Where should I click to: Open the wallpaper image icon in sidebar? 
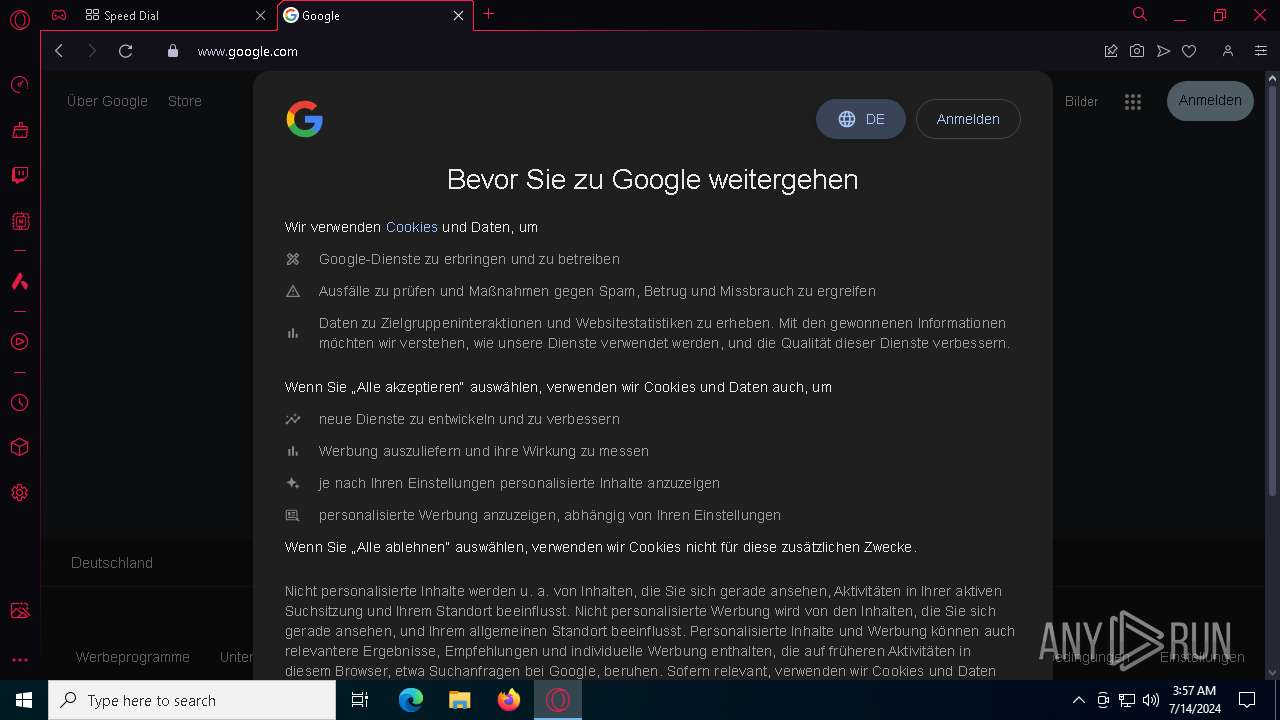pyautogui.click(x=19, y=611)
